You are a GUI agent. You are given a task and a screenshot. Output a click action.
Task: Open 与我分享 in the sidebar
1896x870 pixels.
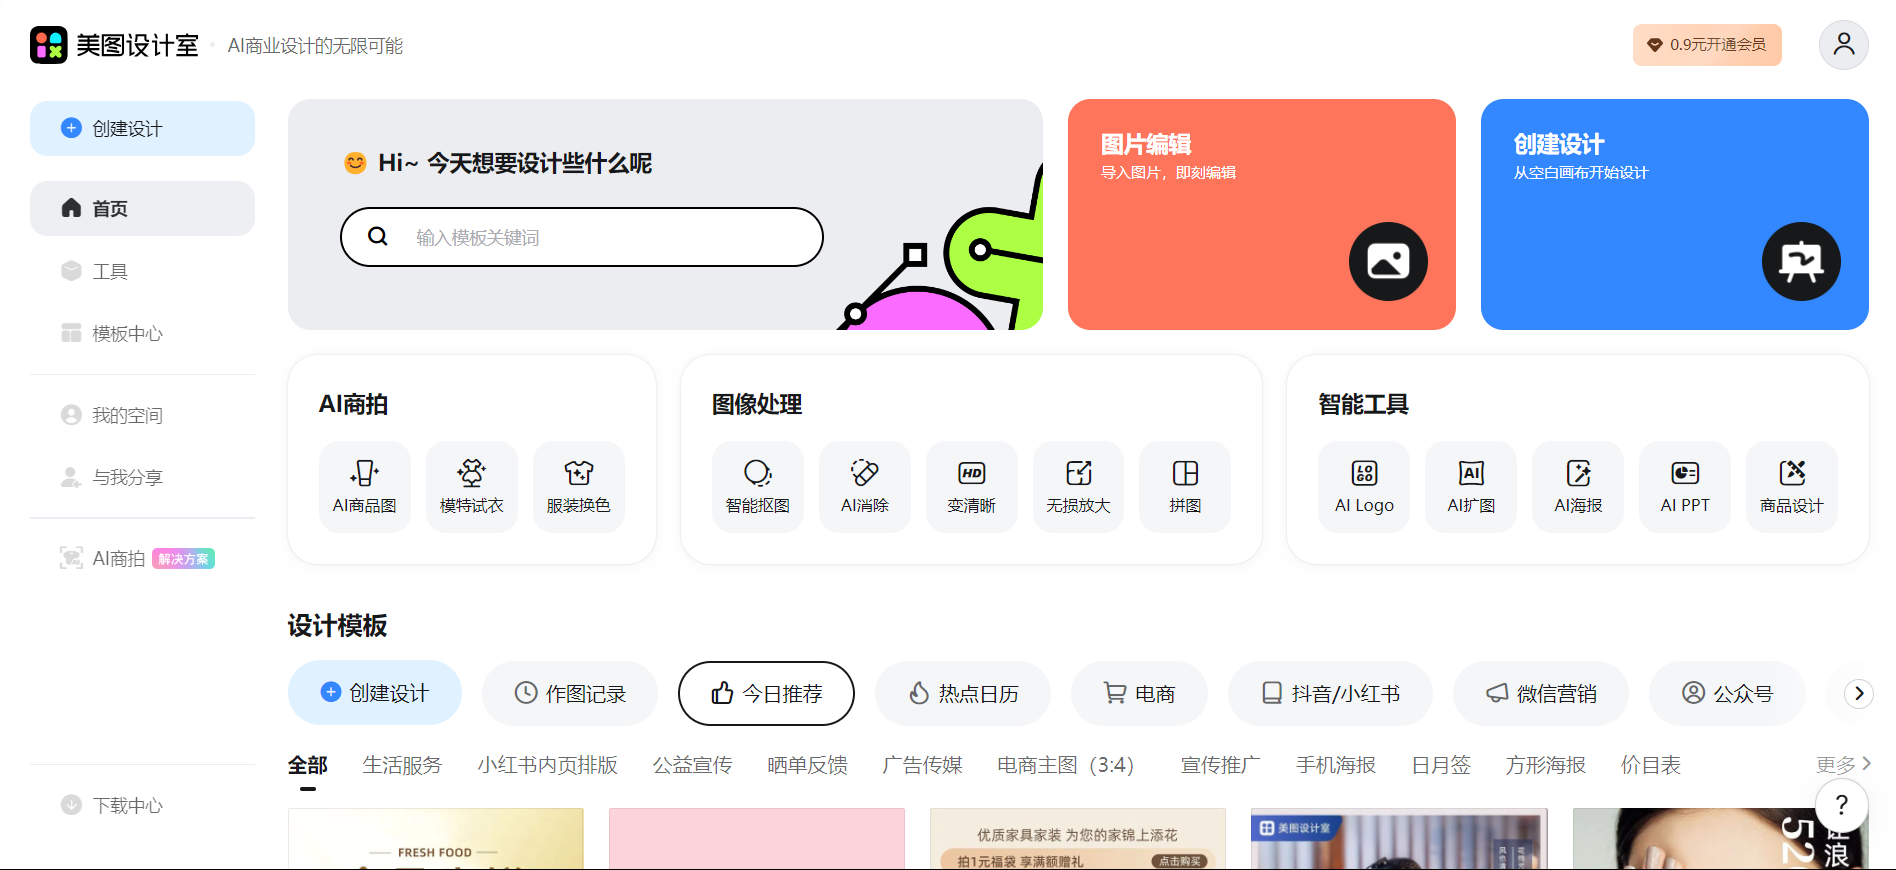click(x=142, y=477)
